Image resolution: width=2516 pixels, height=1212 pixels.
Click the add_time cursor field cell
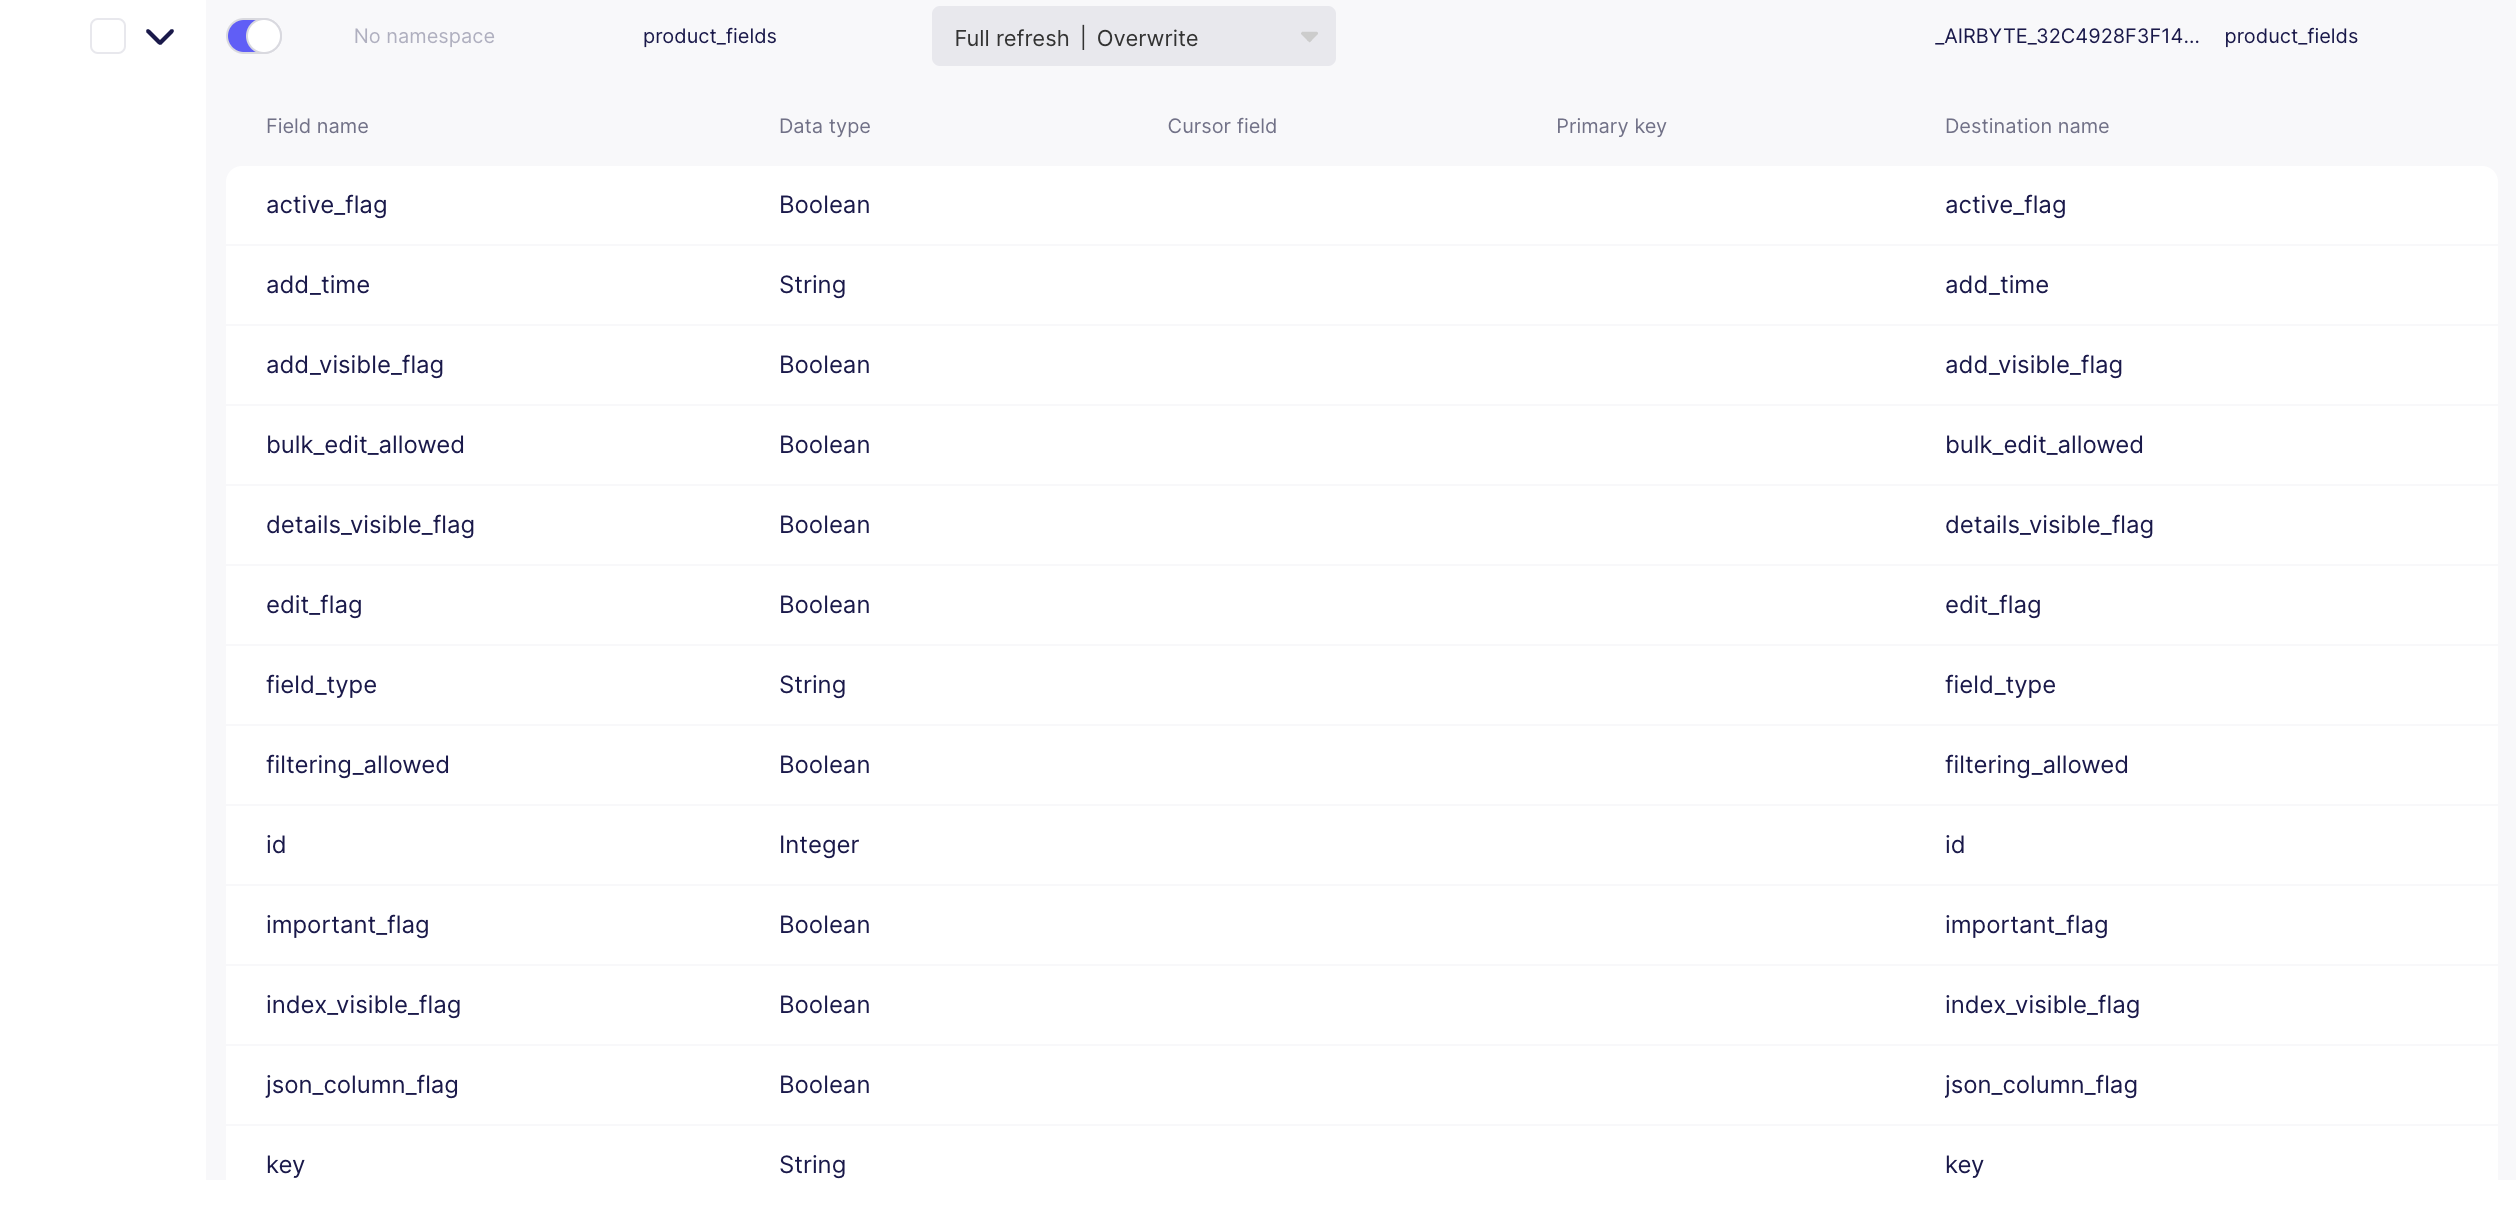click(1221, 284)
